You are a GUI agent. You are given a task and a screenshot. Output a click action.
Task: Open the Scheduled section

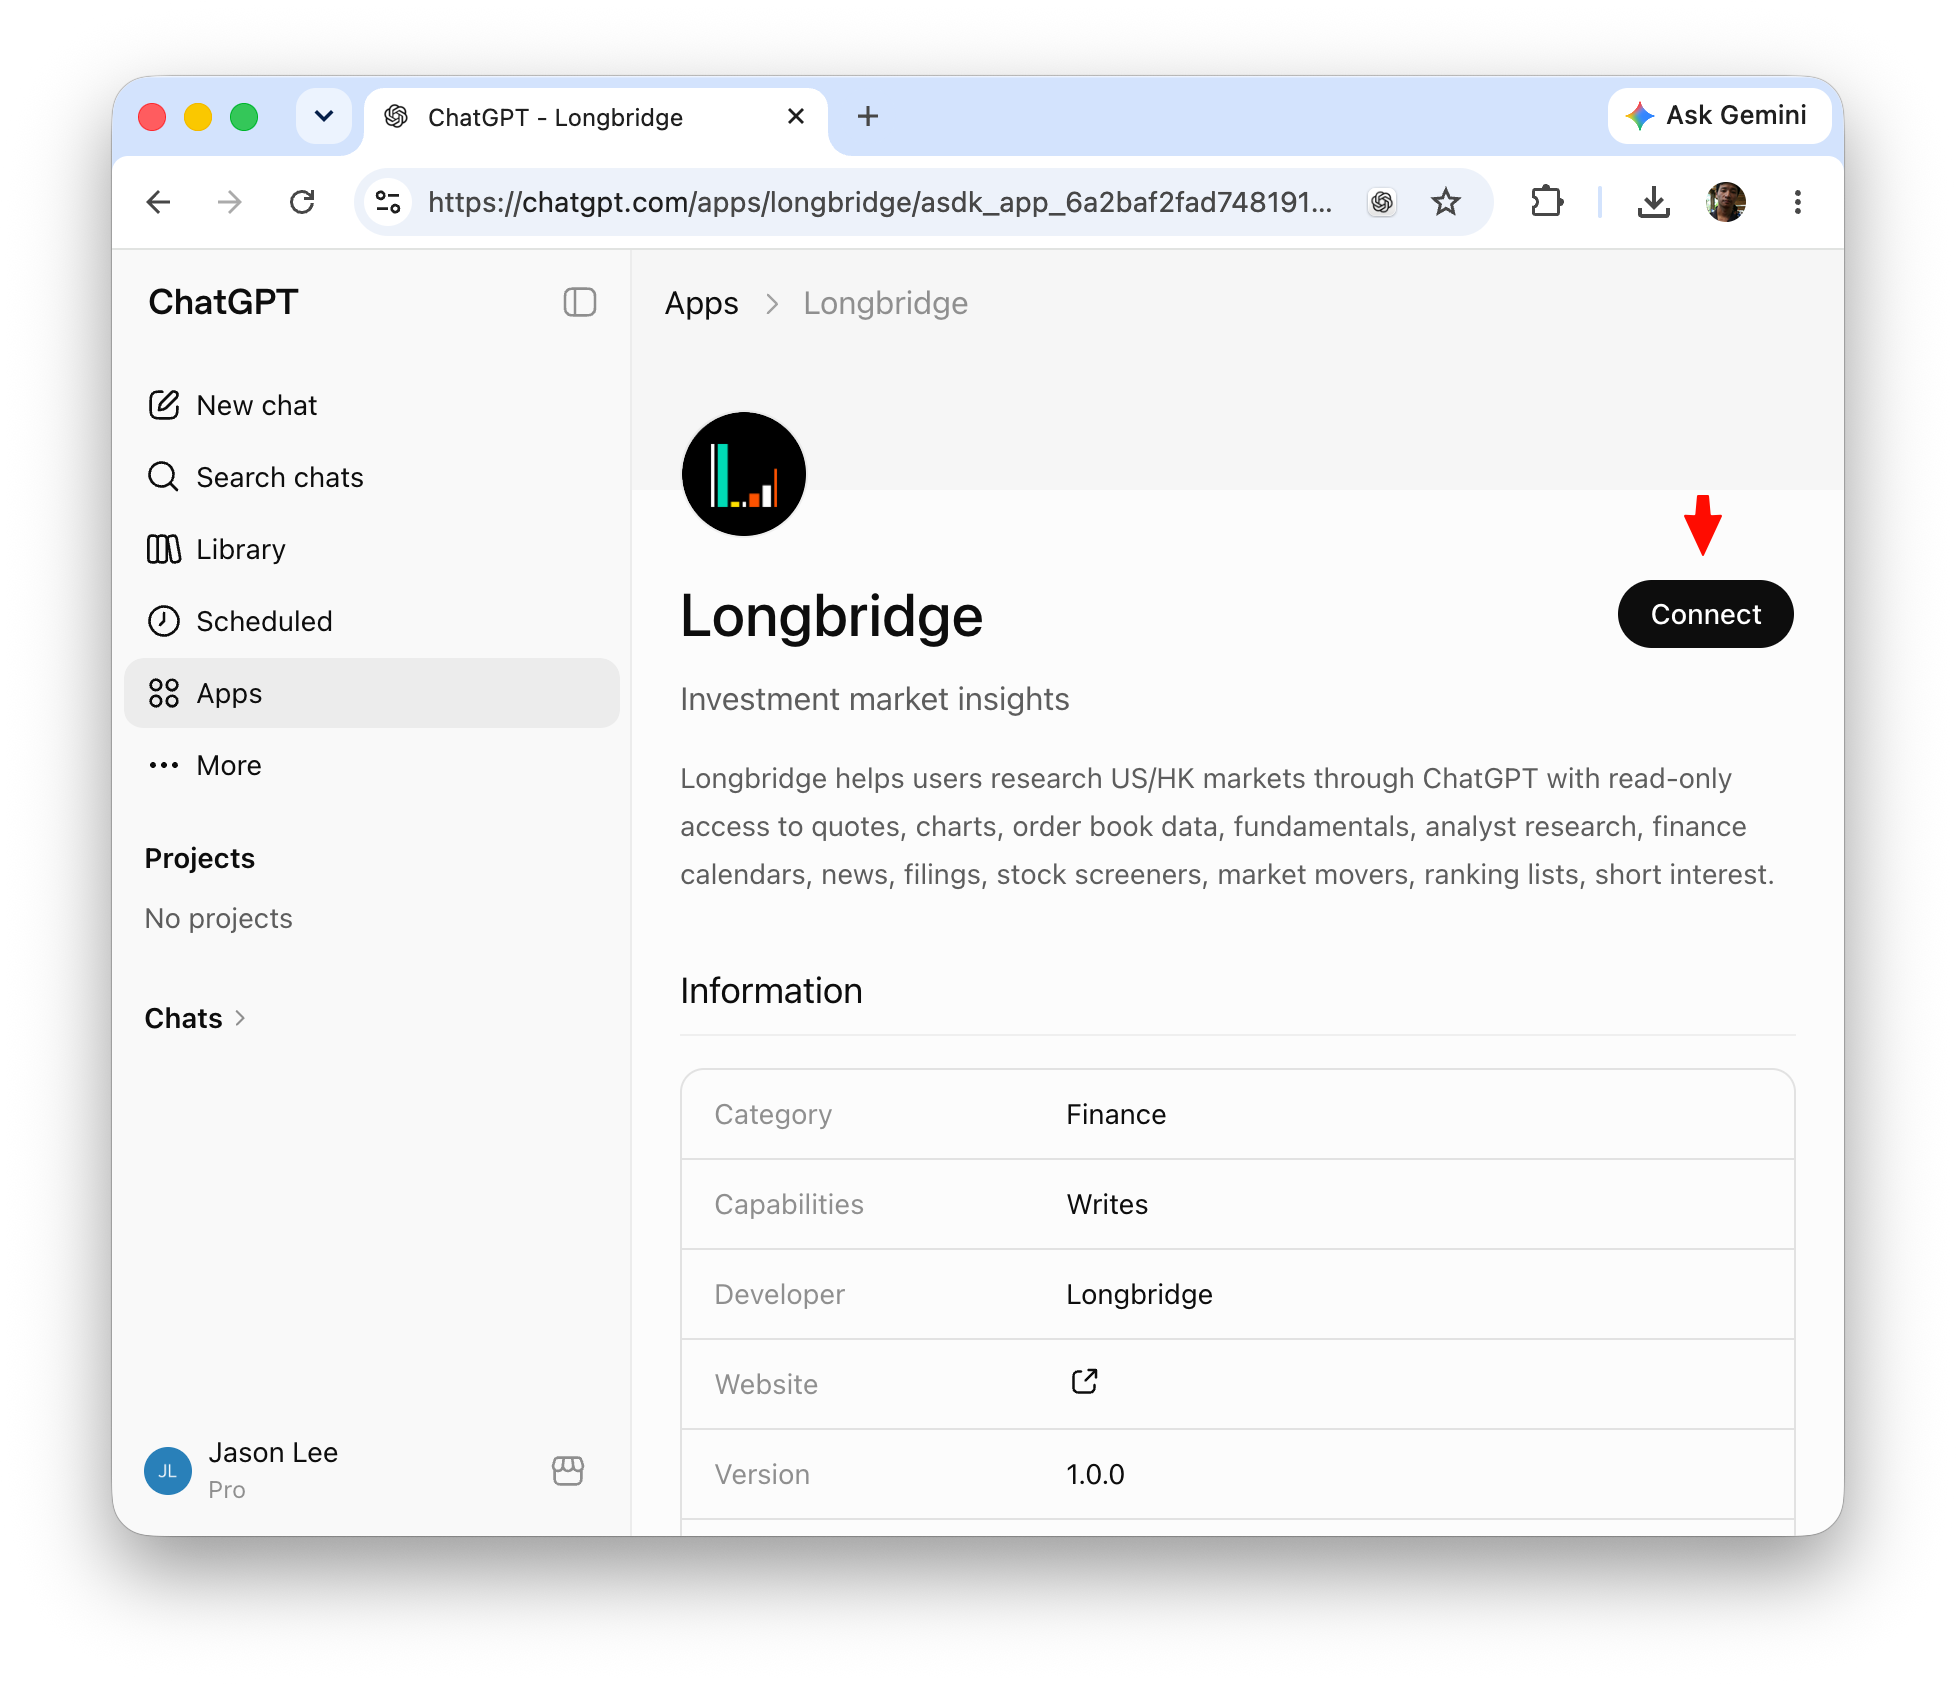coord(372,621)
